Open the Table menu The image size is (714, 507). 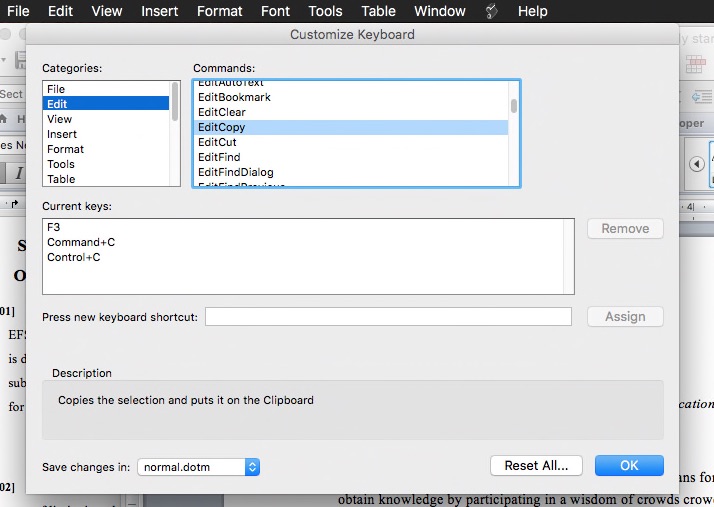[x=378, y=11]
